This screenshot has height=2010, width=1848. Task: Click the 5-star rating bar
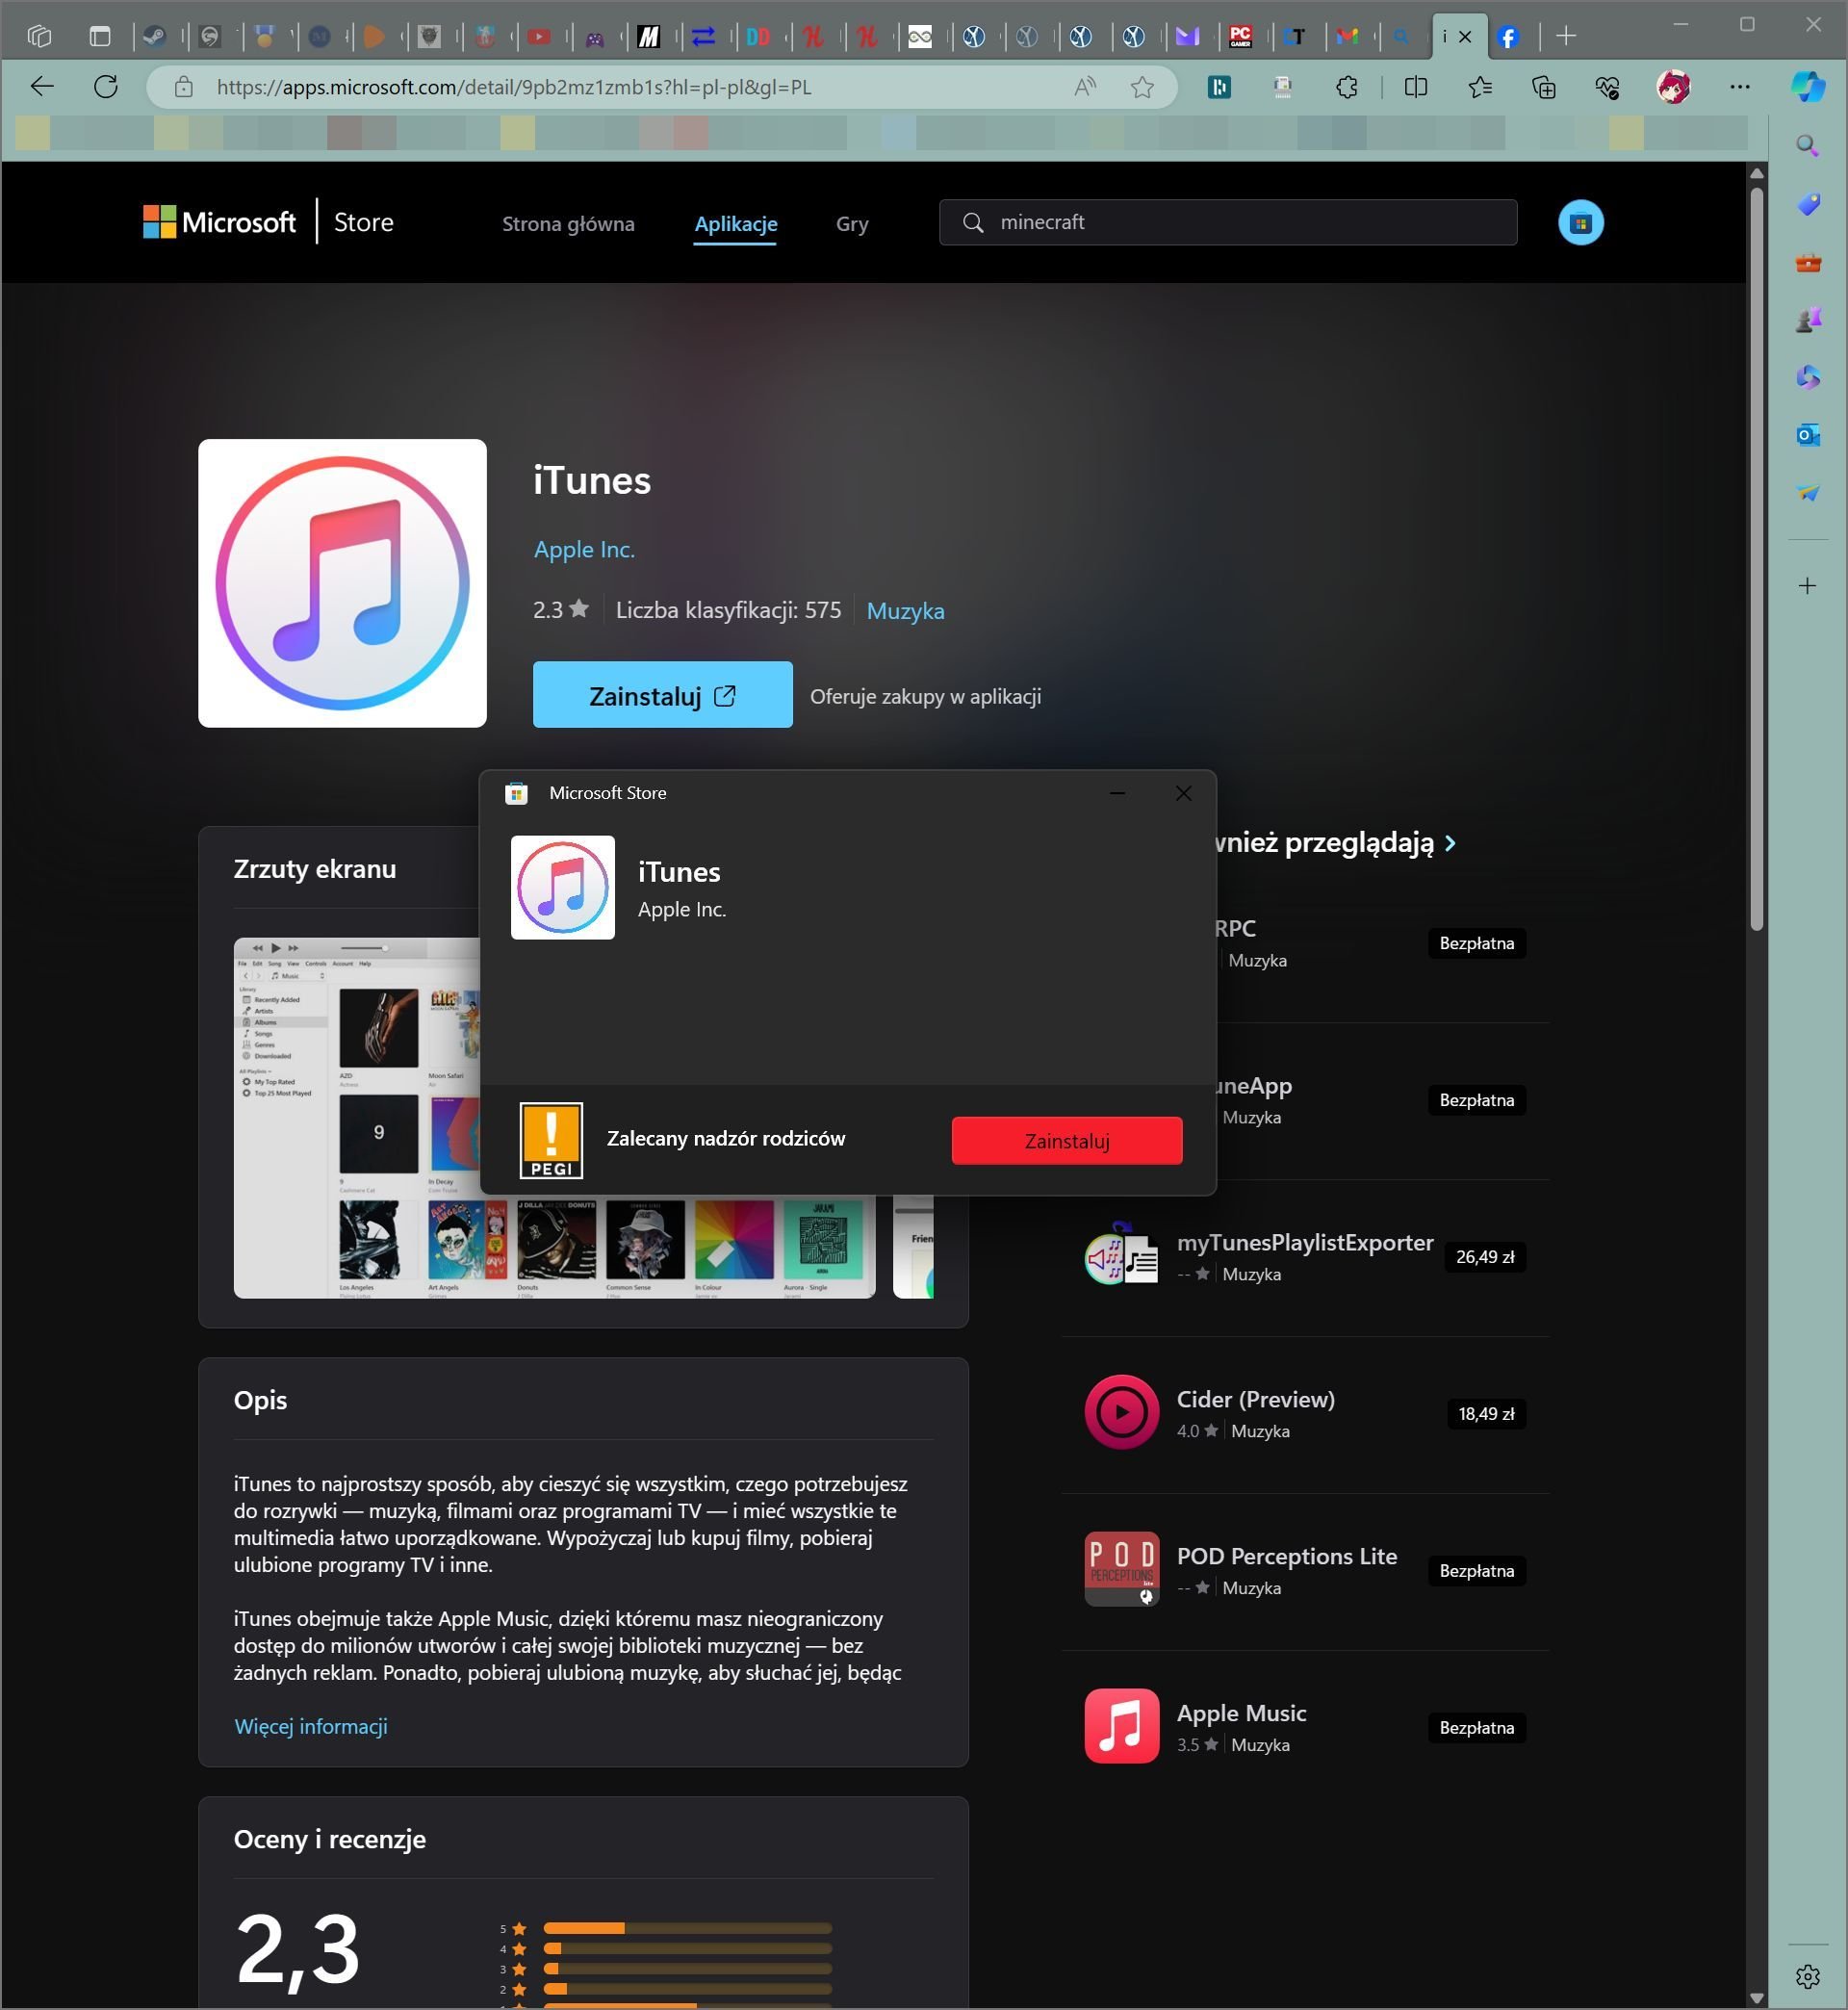(687, 1928)
